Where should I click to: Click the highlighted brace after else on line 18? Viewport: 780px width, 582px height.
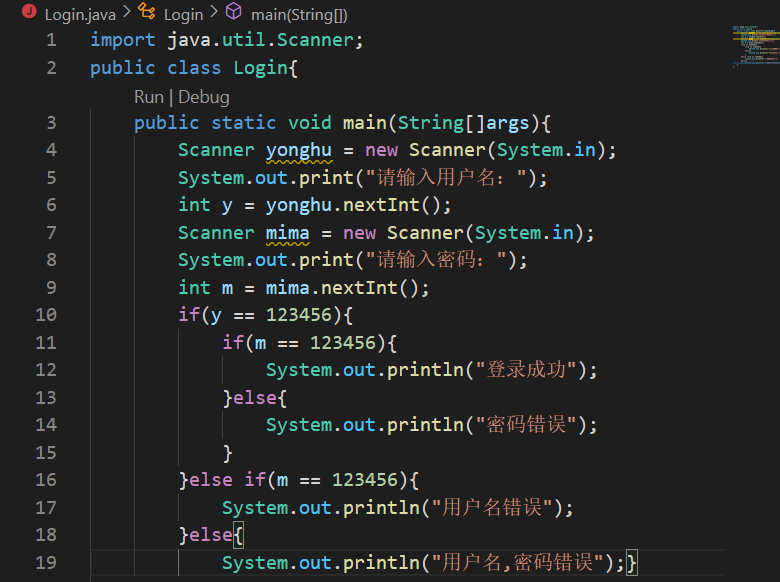238,535
